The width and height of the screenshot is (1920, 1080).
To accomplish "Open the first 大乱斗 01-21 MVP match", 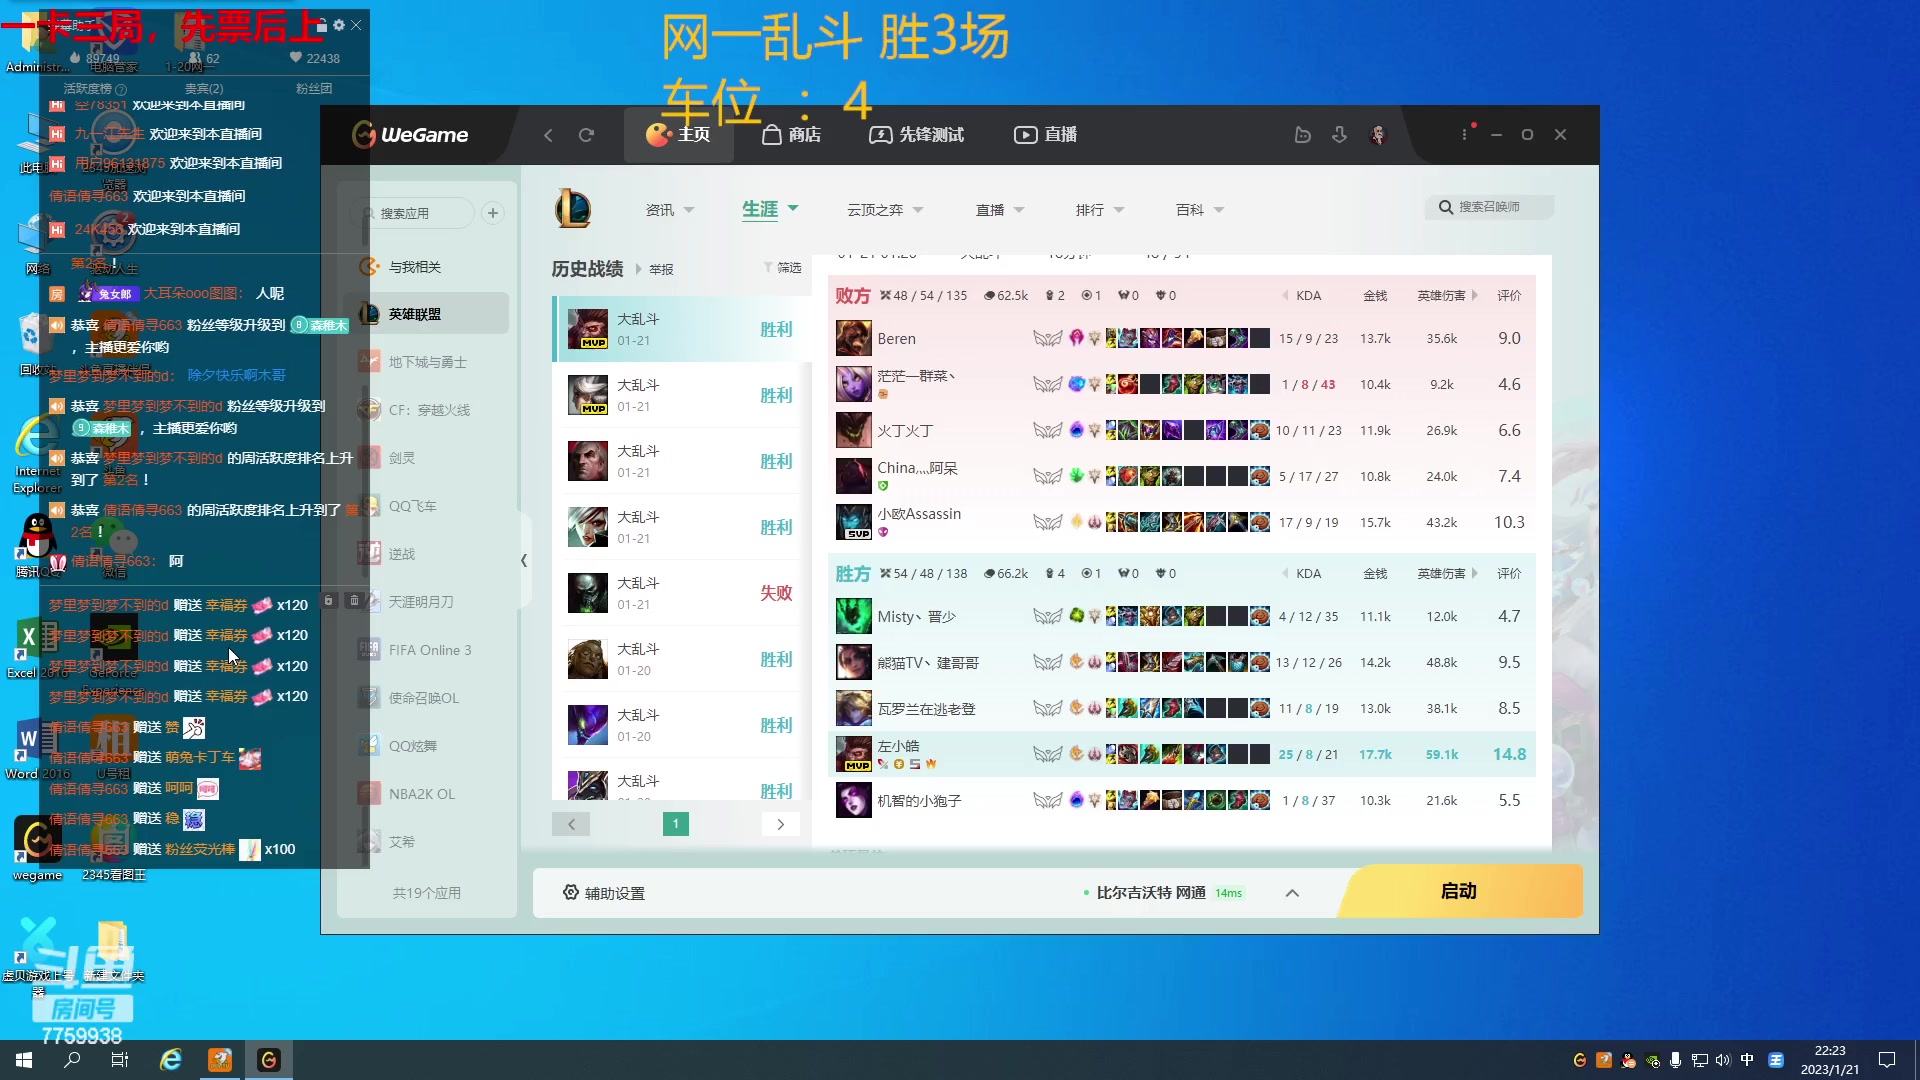I will coord(680,329).
